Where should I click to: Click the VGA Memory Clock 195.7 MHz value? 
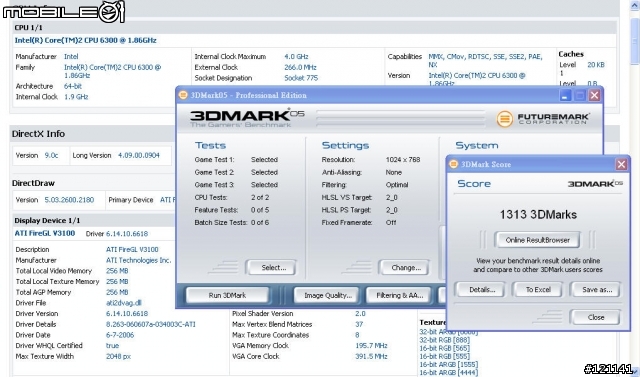pyautogui.click(x=371, y=346)
